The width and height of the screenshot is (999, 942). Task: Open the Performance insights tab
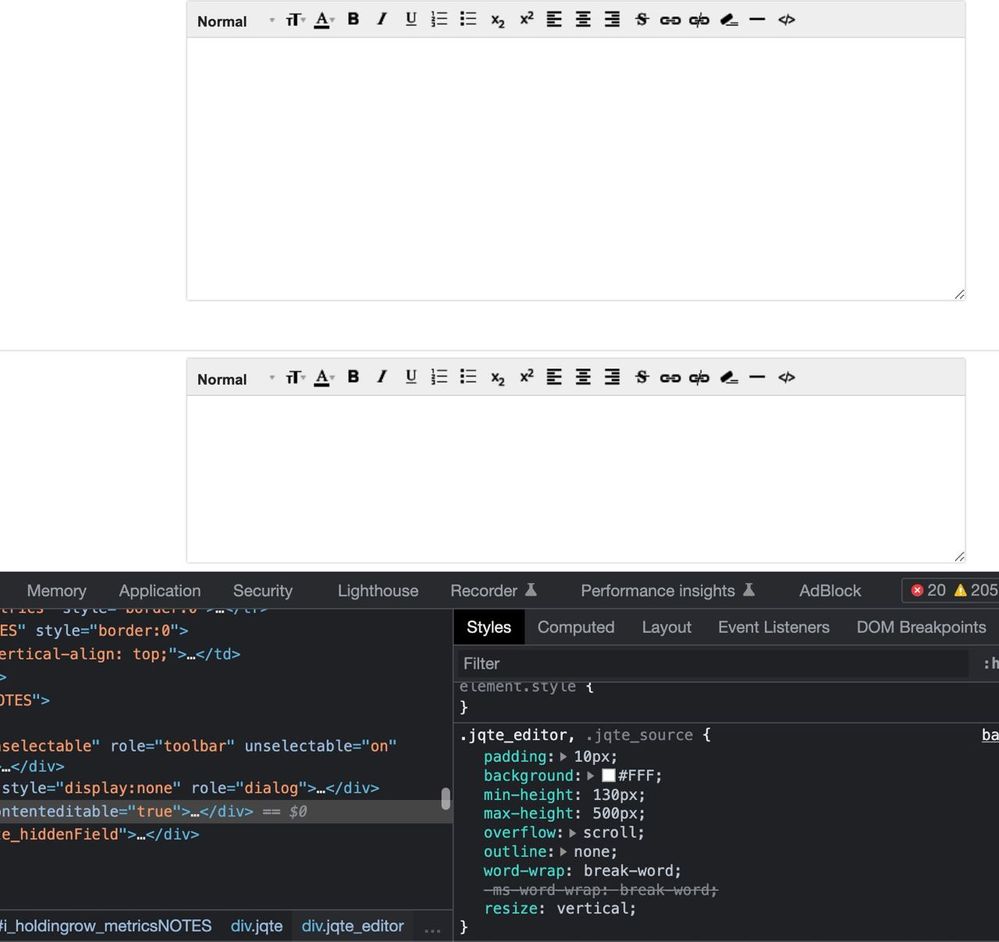(x=668, y=590)
